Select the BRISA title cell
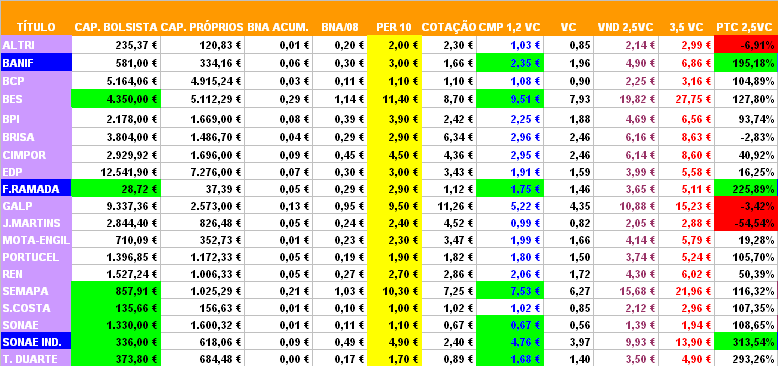 pyautogui.click(x=36, y=137)
